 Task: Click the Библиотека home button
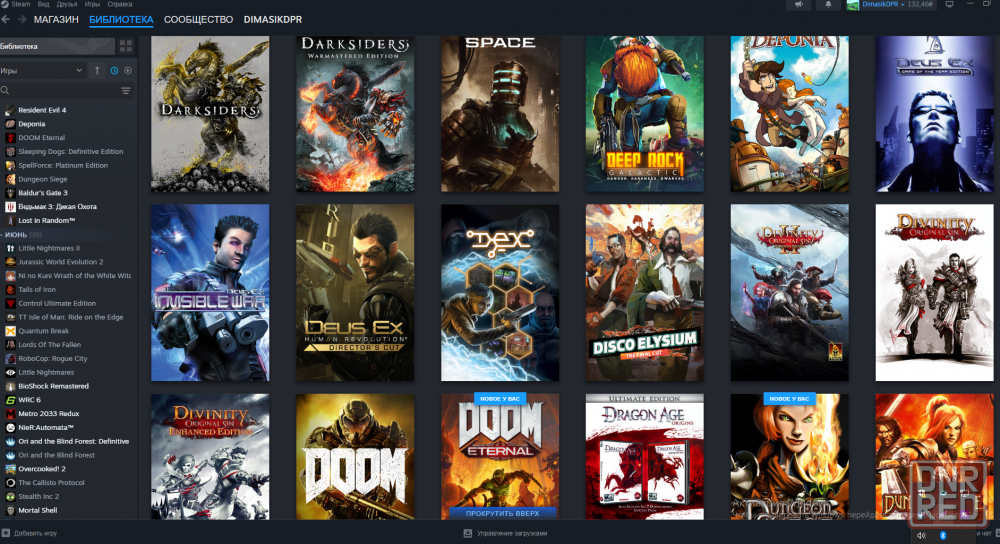click(57, 46)
